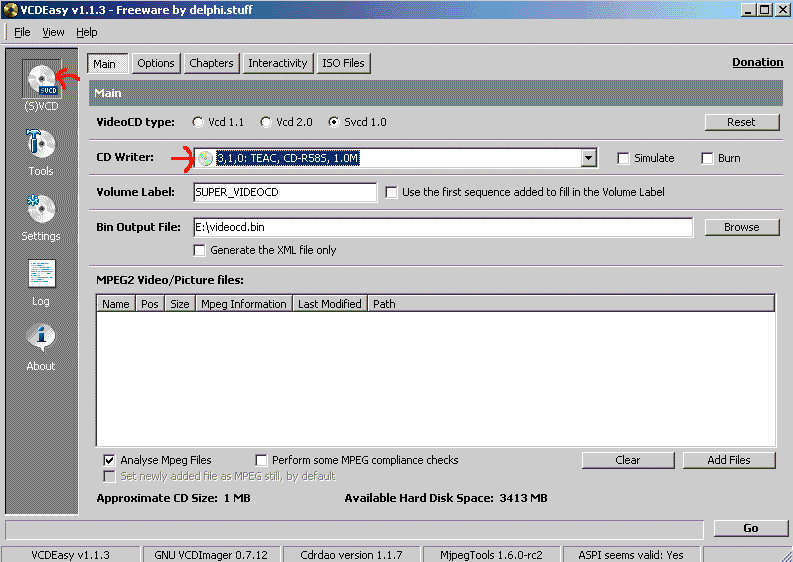Viewport: 793px width, 562px height.
Task: Click the Approximate CD Size 1 MB text
Action: click(173, 498)
